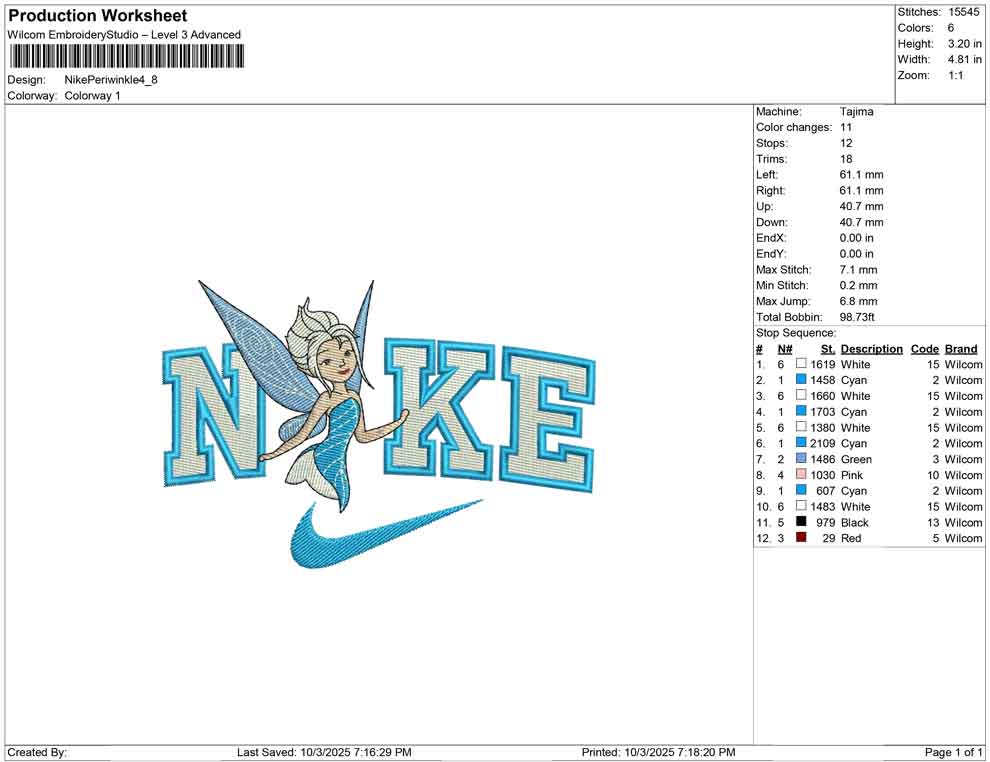Click the Left value '61.1 mm'

click(861, 174)
